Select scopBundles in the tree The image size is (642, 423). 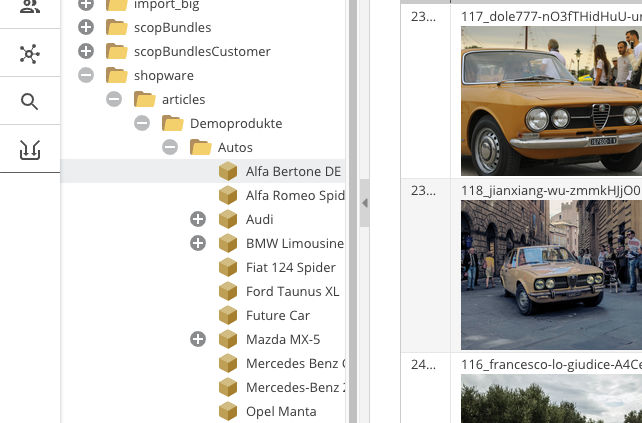click(172, 27)
